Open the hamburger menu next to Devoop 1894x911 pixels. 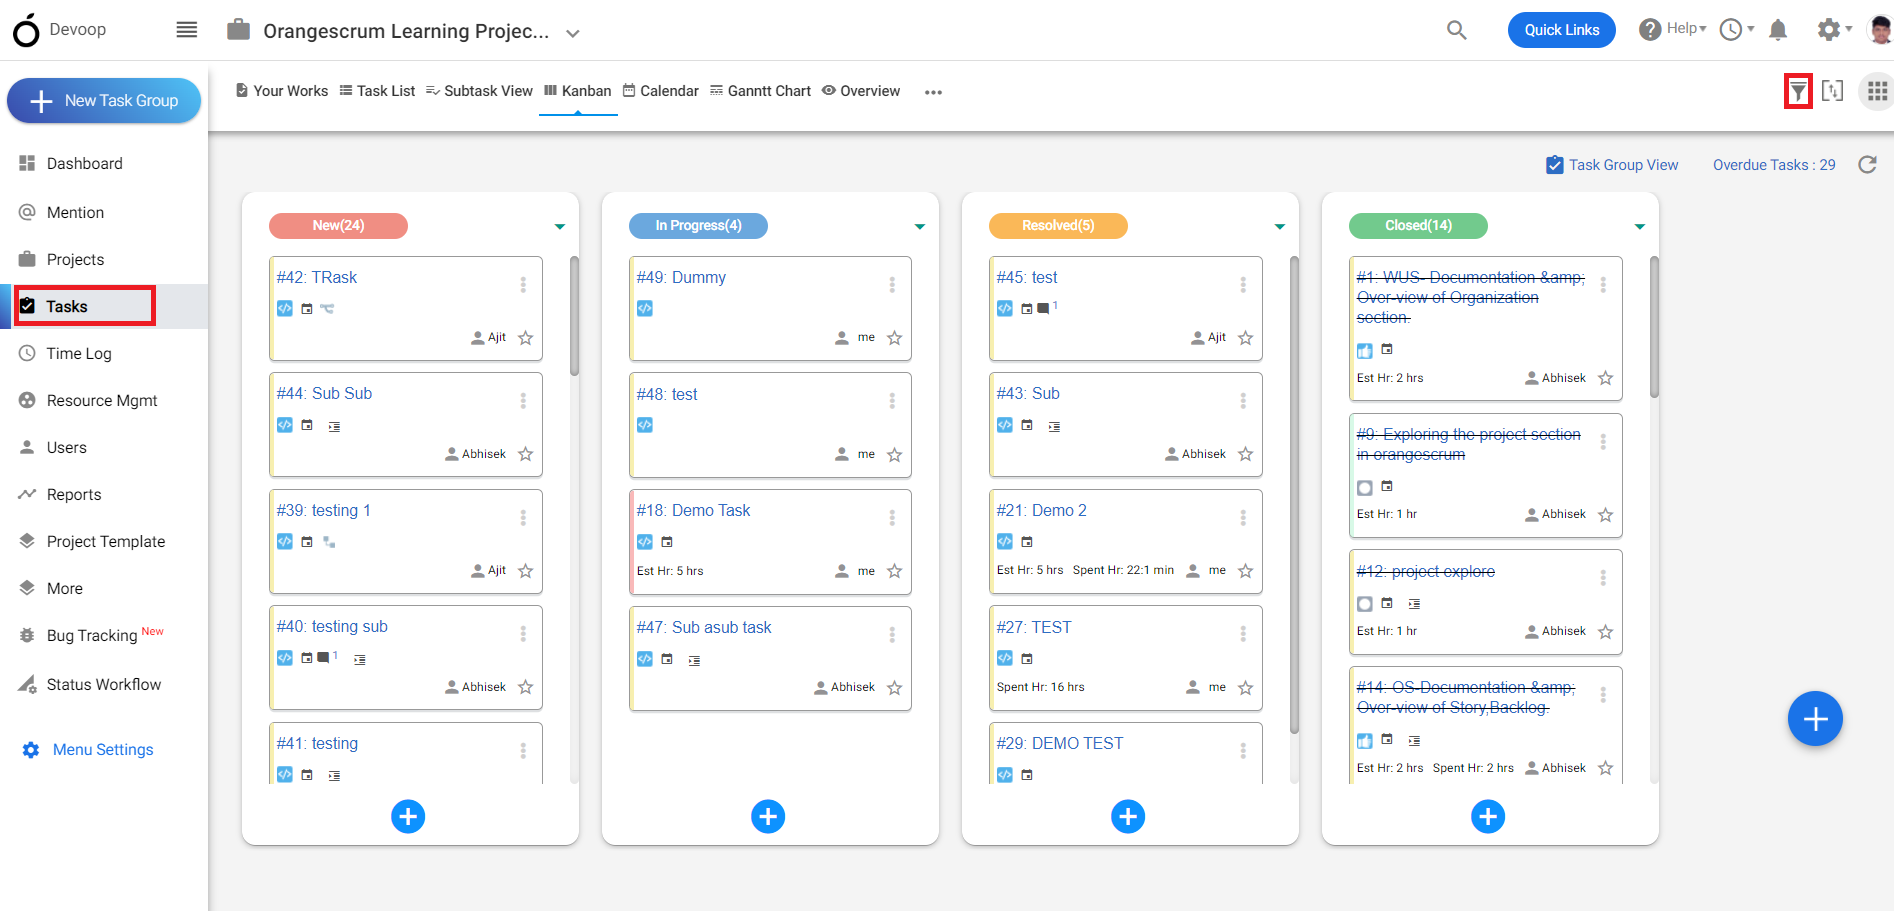tap(187, 30)
